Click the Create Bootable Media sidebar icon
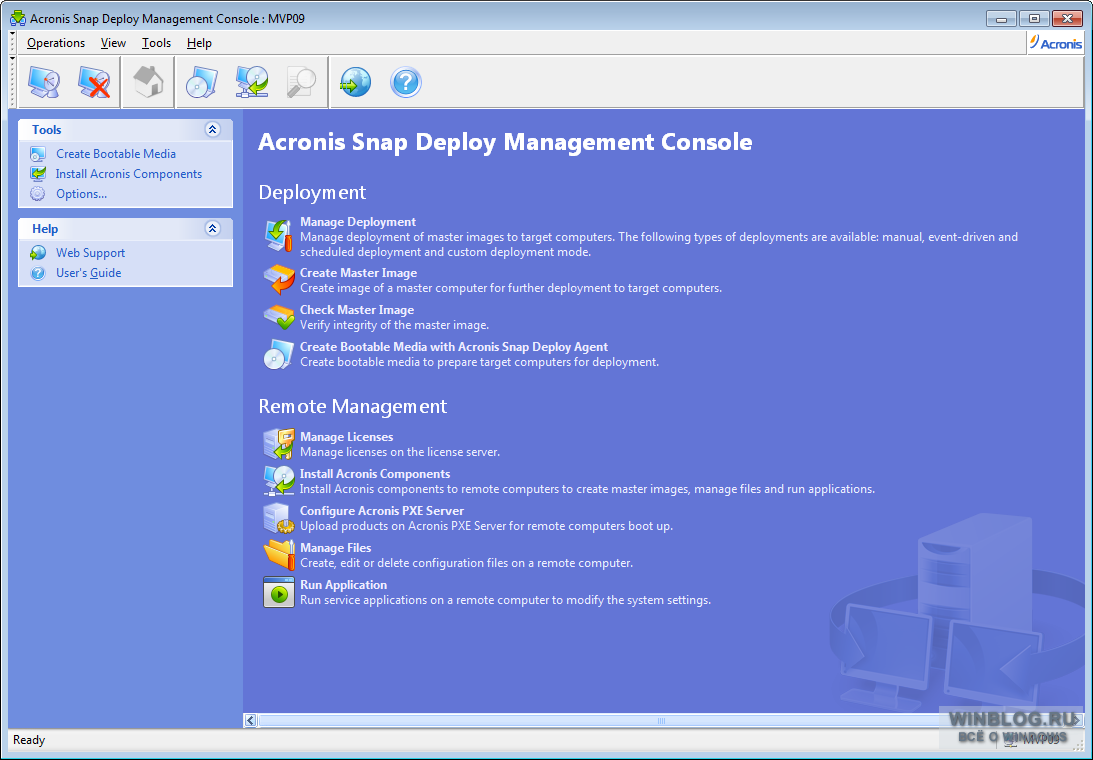 coord(38,154)
